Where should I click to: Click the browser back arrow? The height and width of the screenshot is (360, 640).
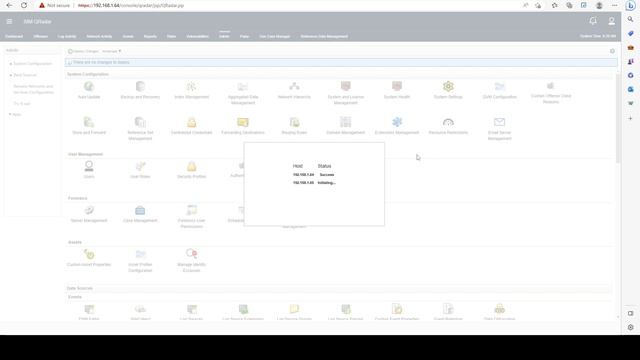point(9,5)
